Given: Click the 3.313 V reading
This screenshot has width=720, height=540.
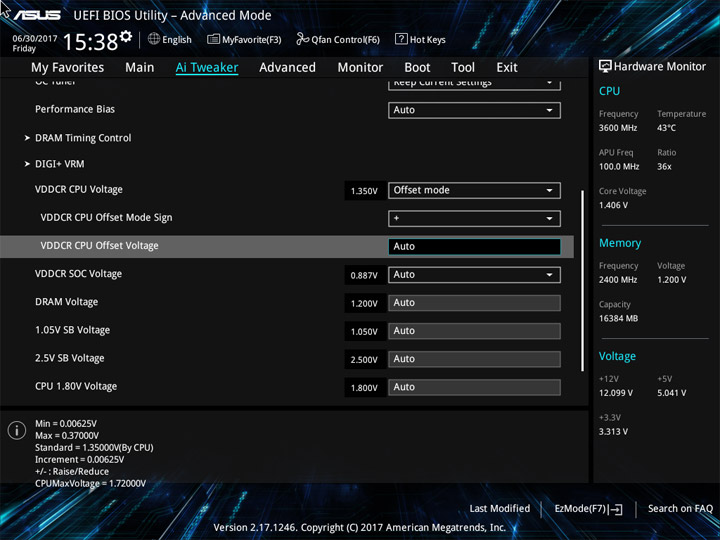Looking at the screenshot, I should (x=613, y=432).
